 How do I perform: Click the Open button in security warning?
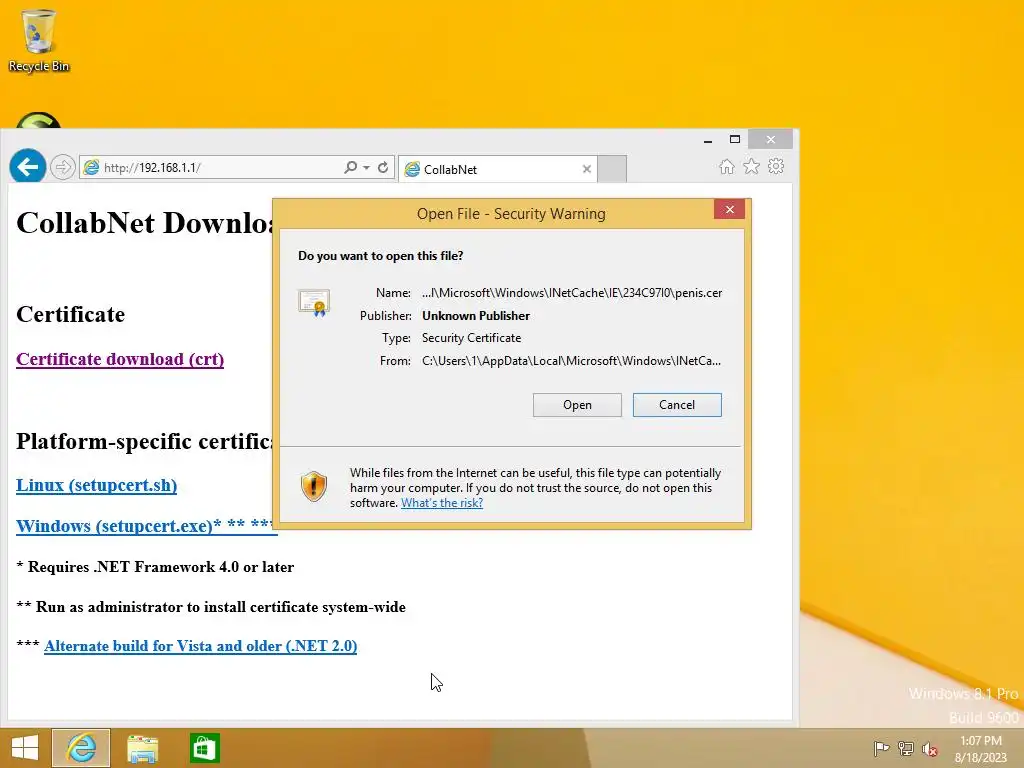tap(577, 405)
